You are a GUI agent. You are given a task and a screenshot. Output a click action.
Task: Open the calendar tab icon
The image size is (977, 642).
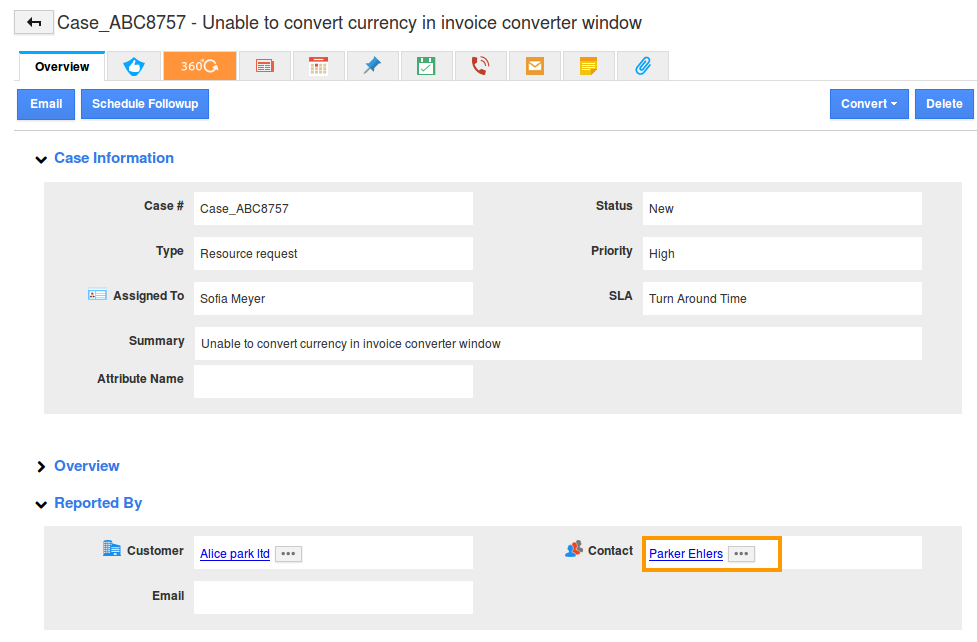click(x=319, y=66)
